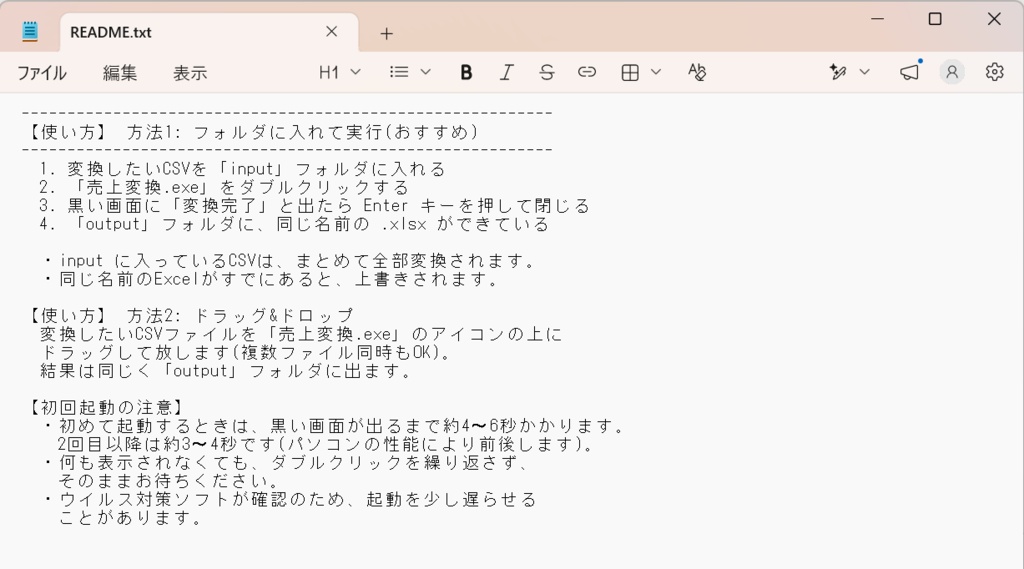The image size is (1024, 569).
Task: Open the 表示 menu
Action: (x=190, y=73)
